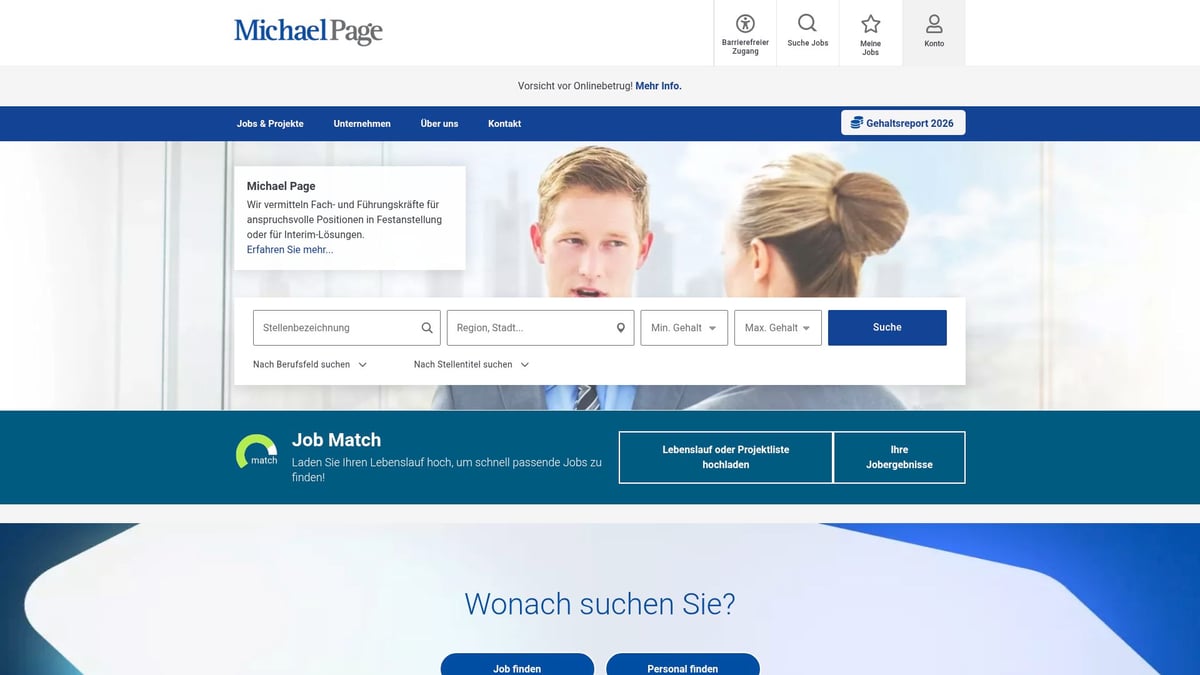Click Lebenslauf oder Projektliste hochladen button

tap(725, 457)
